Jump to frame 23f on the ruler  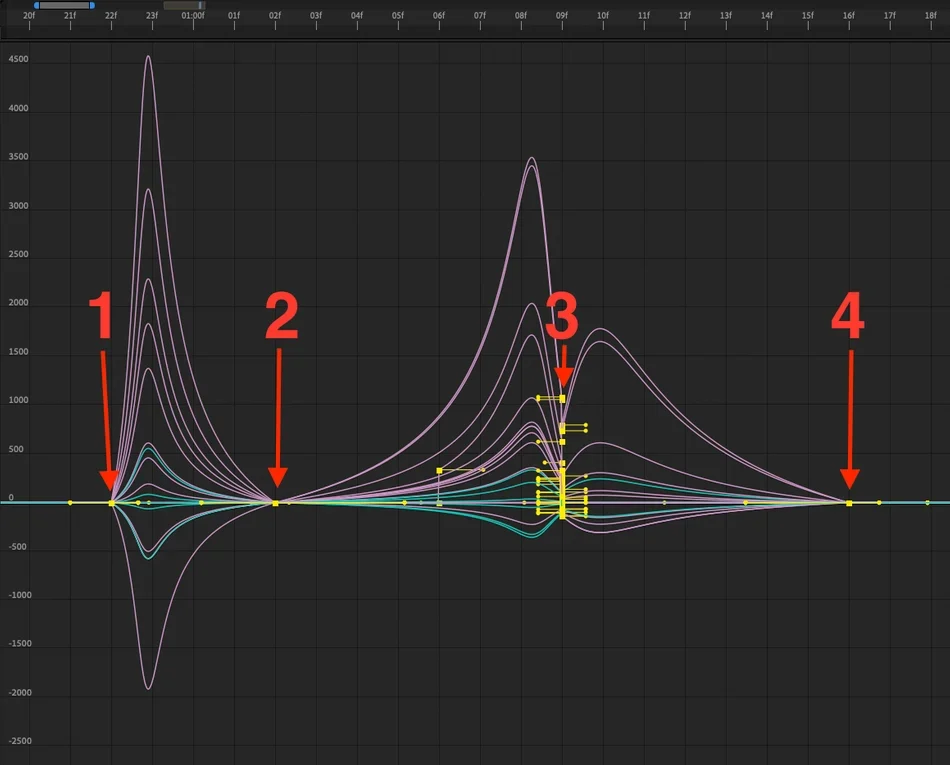pyautogui.click(x=152, y=16)
